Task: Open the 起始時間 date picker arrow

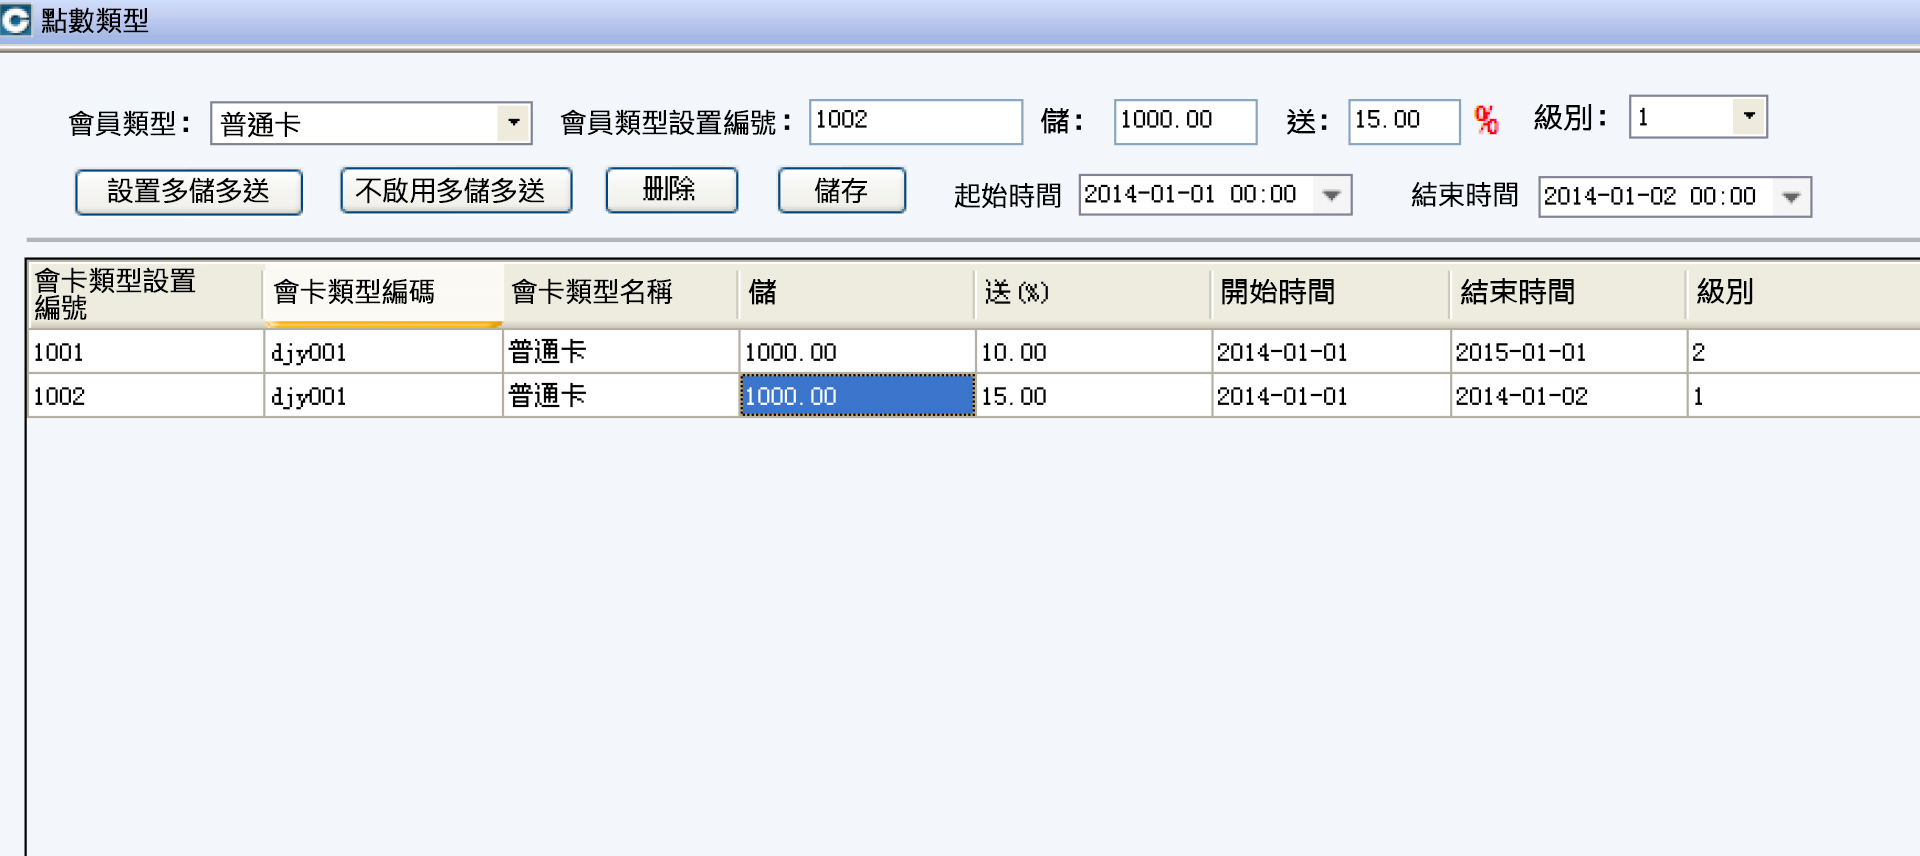Action: 1331,195
